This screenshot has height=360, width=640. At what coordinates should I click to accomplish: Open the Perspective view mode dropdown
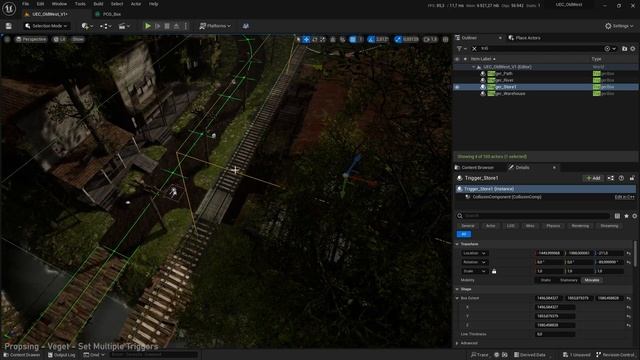click(x=31, y=39)
